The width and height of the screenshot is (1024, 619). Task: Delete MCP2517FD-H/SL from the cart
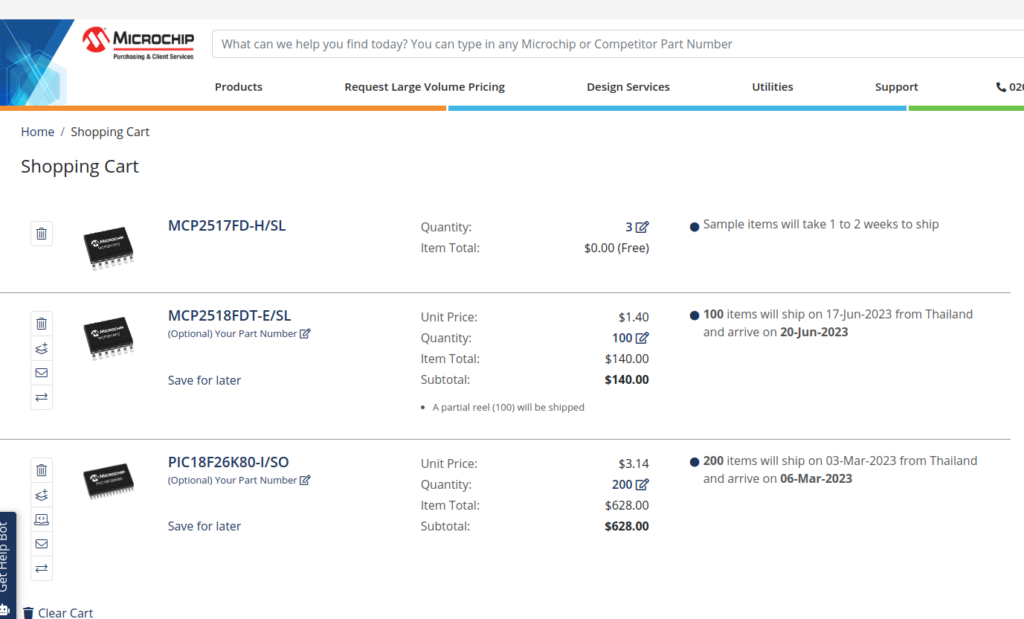click(x=41, y=234)
